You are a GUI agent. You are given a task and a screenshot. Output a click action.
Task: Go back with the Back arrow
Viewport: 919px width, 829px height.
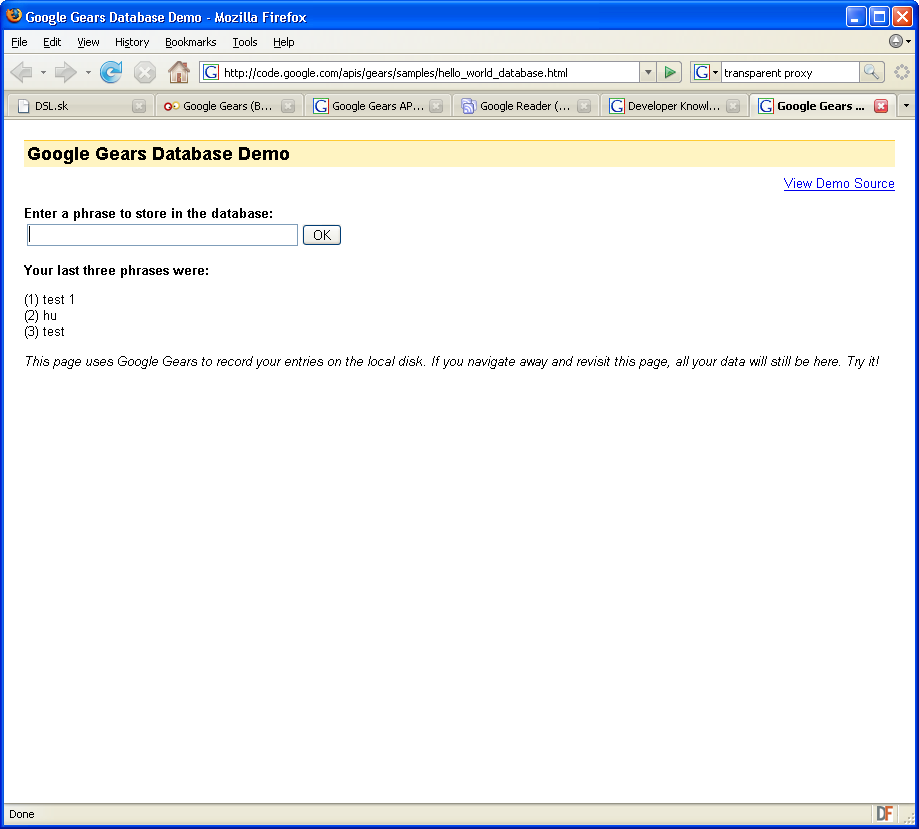pos(22,73)
